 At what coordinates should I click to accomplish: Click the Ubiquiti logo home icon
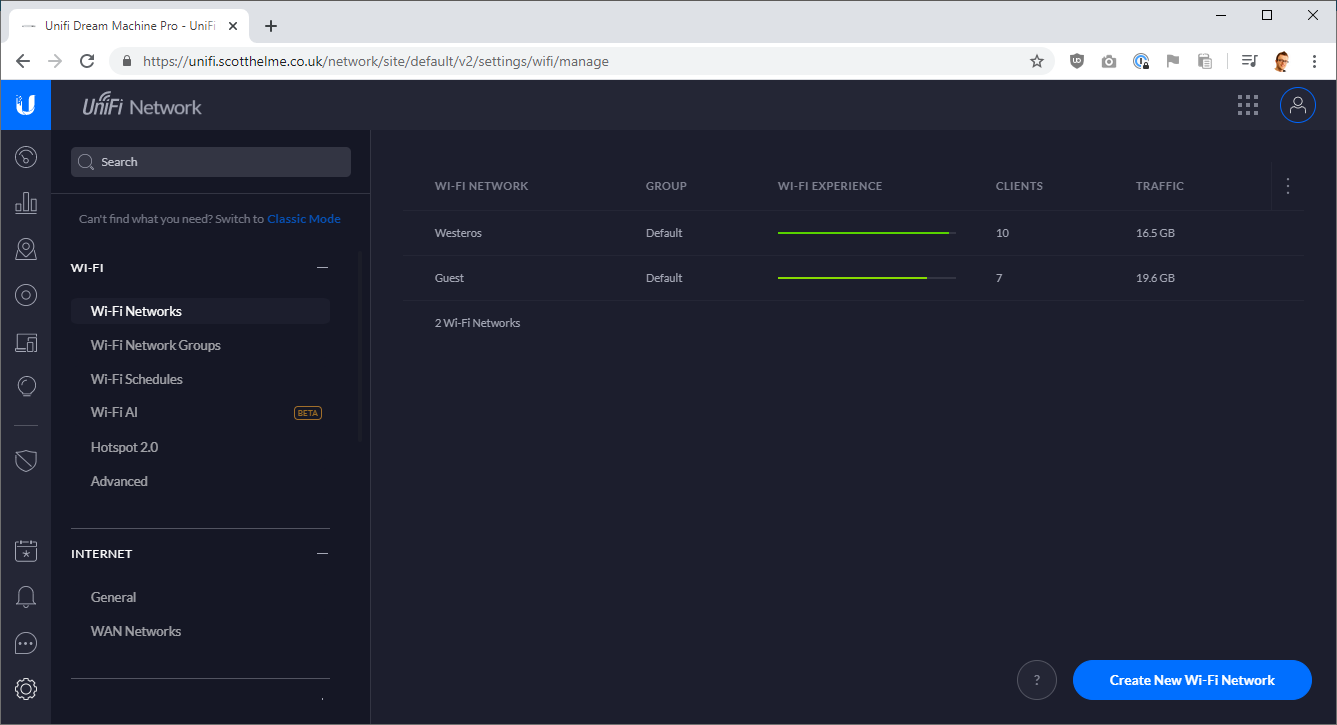(x=26, y=105)
